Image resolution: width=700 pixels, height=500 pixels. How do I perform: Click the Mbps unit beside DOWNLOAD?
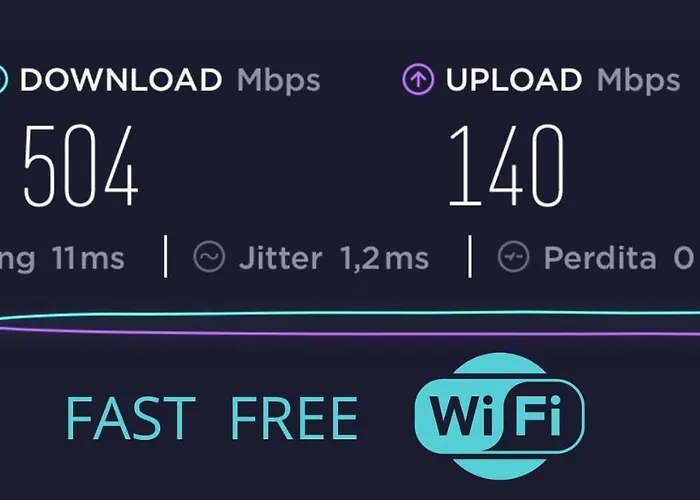[x=279, y=81]
